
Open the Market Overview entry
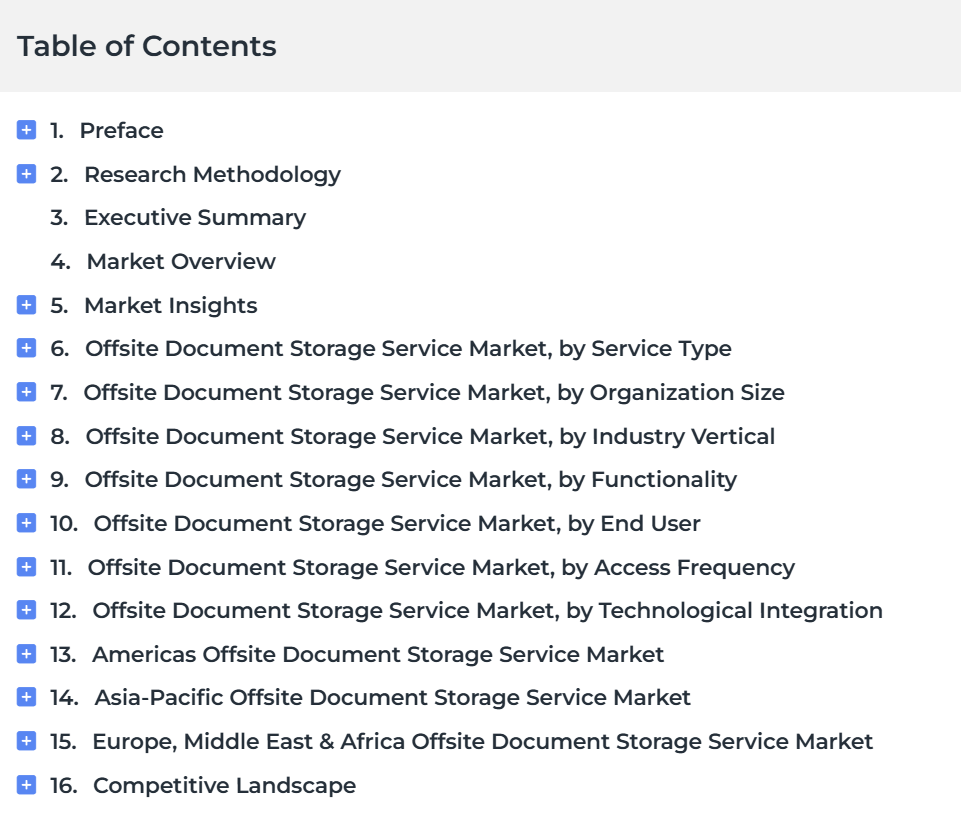[180, 262]
